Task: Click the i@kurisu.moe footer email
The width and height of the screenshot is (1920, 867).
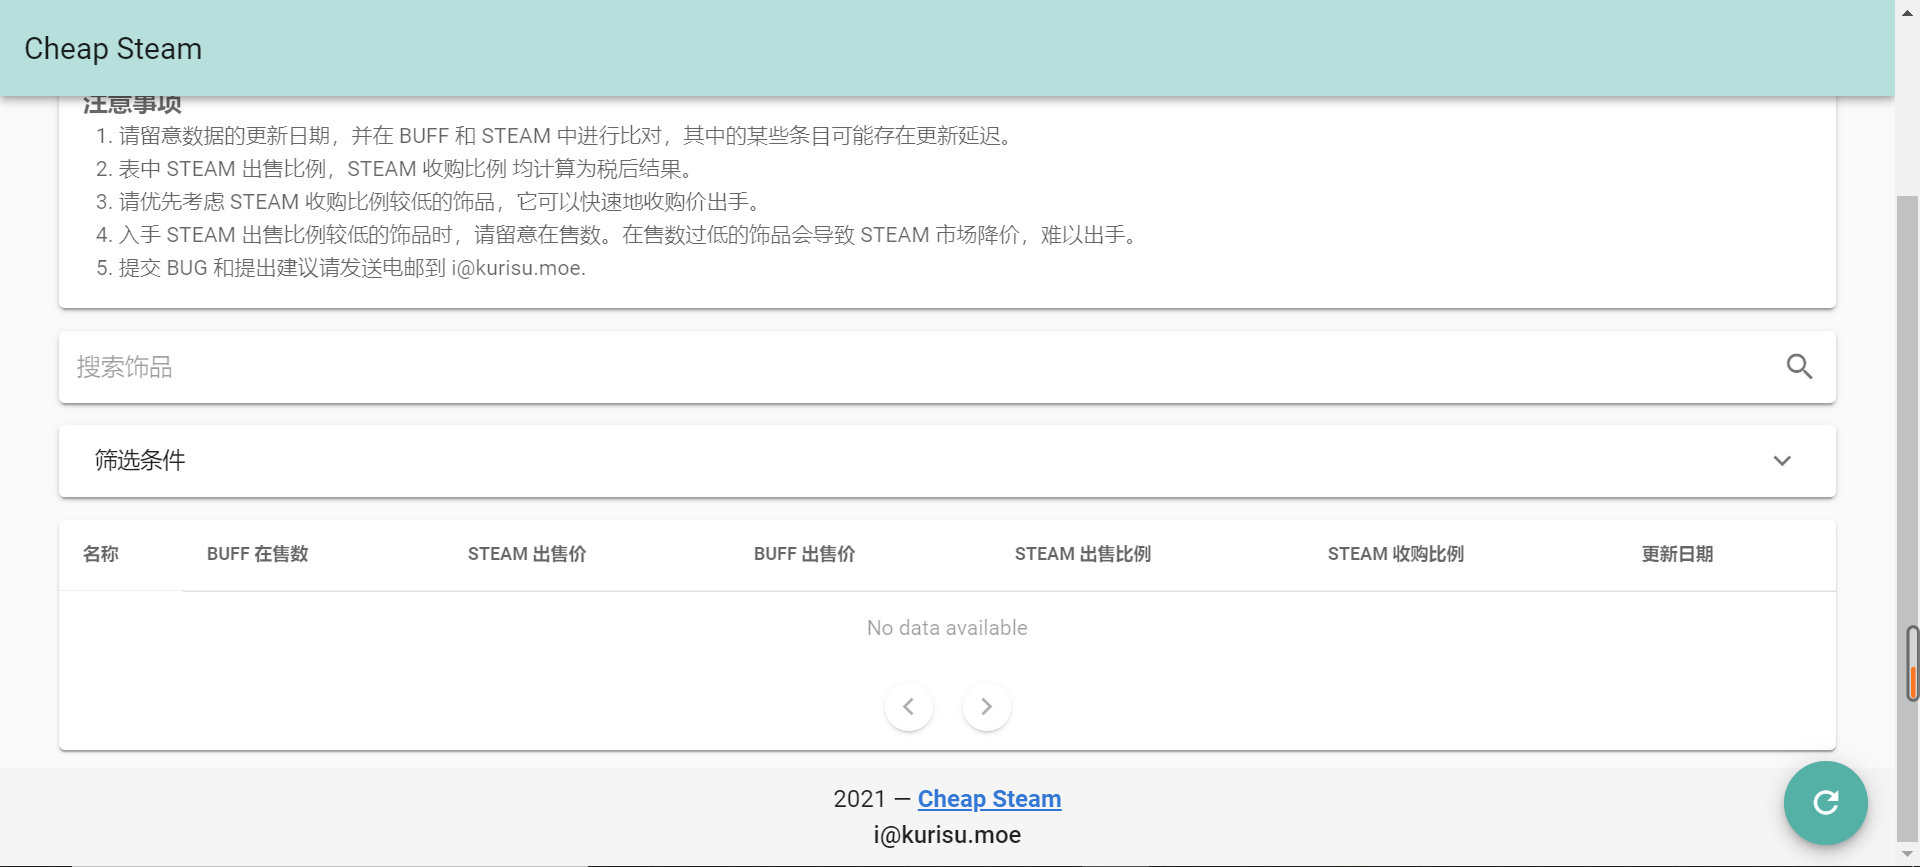Action: (947, 835)
